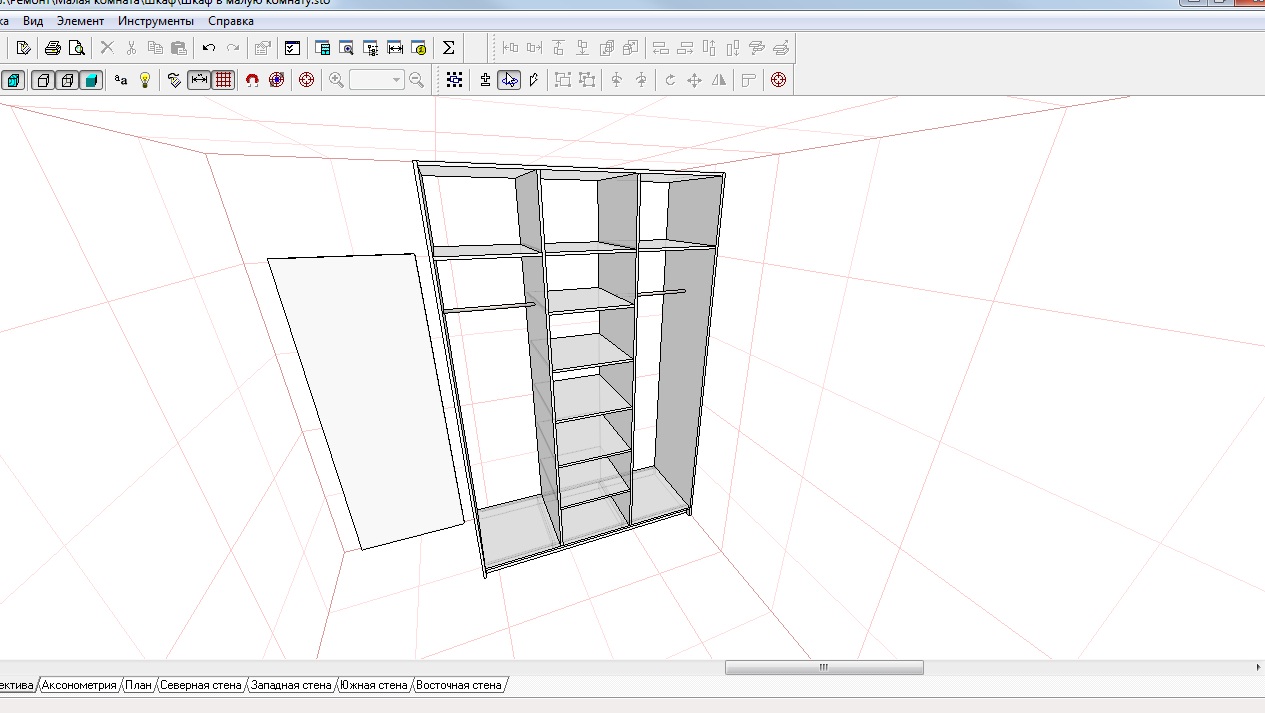
Task: Open the zoom level dropdown box
Action: click(396, 80)
